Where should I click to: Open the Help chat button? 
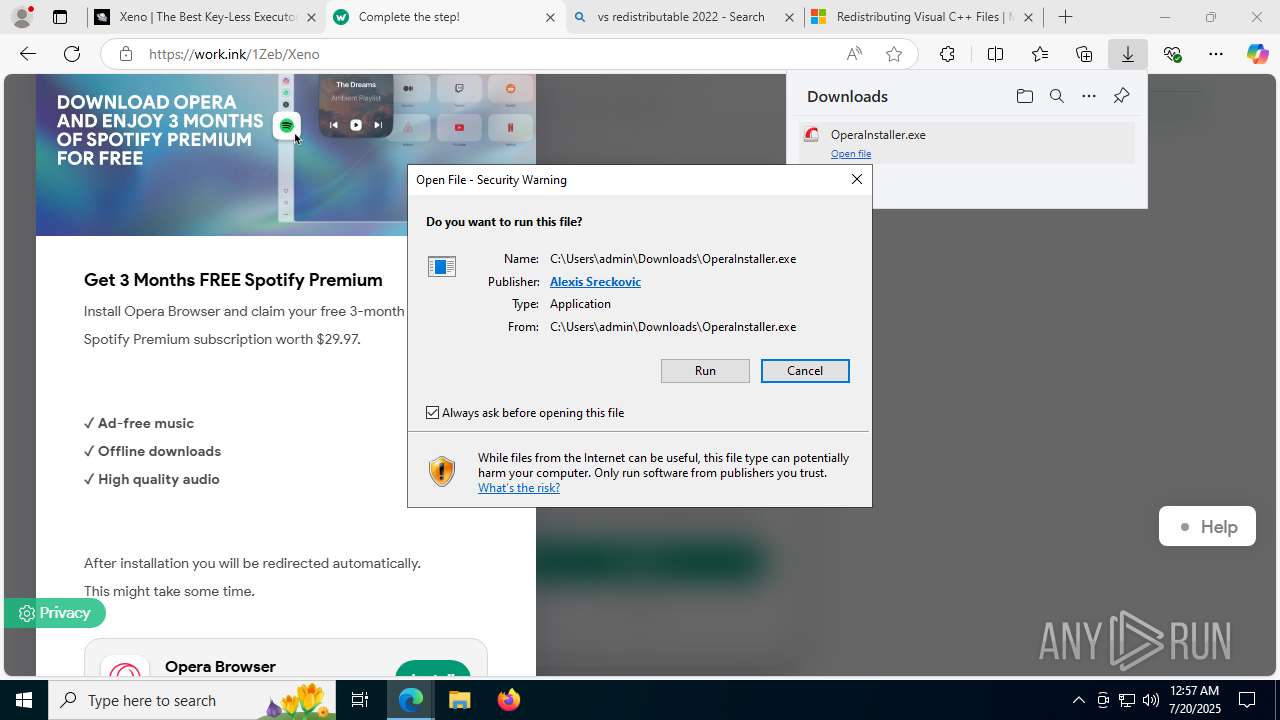tap(1207, 527)
